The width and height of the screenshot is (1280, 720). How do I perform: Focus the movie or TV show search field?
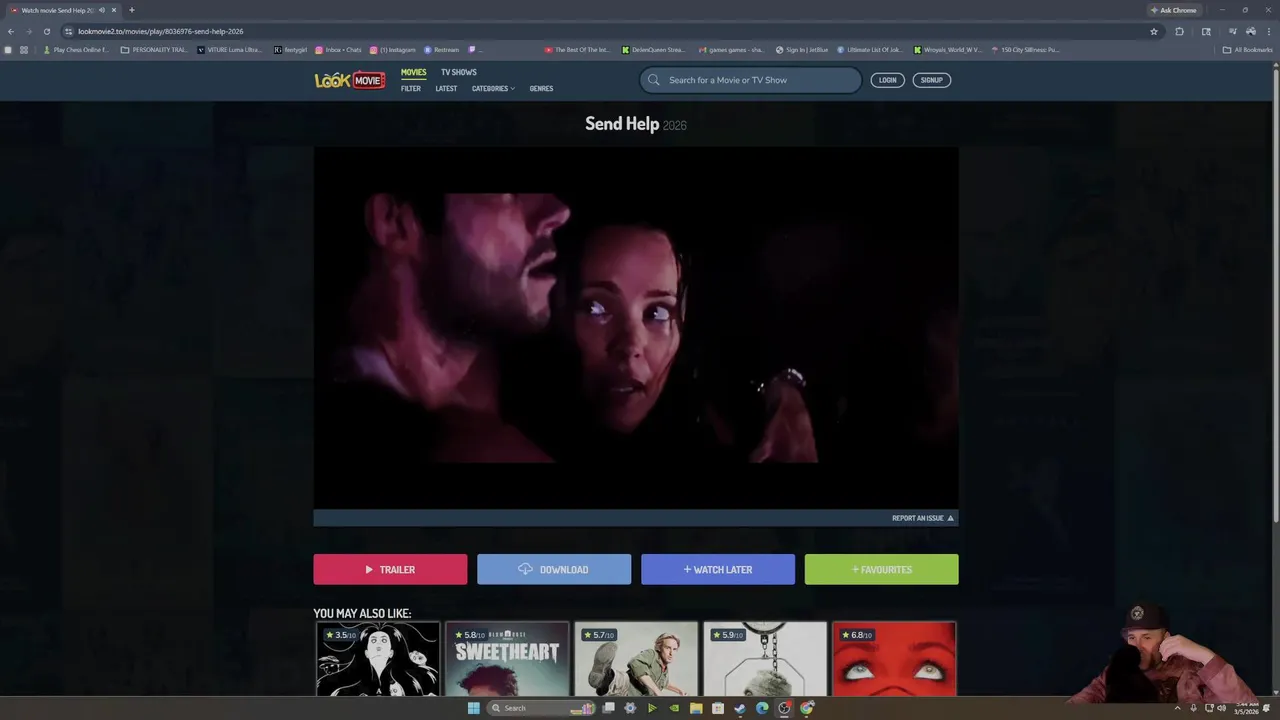coord(750,80)
